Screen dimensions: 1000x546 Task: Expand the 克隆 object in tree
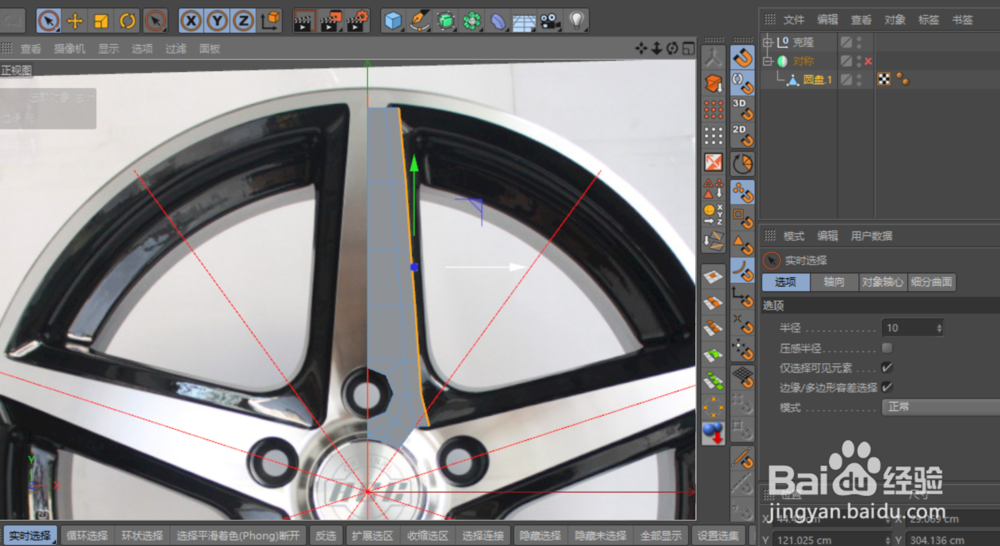[768, 42]
